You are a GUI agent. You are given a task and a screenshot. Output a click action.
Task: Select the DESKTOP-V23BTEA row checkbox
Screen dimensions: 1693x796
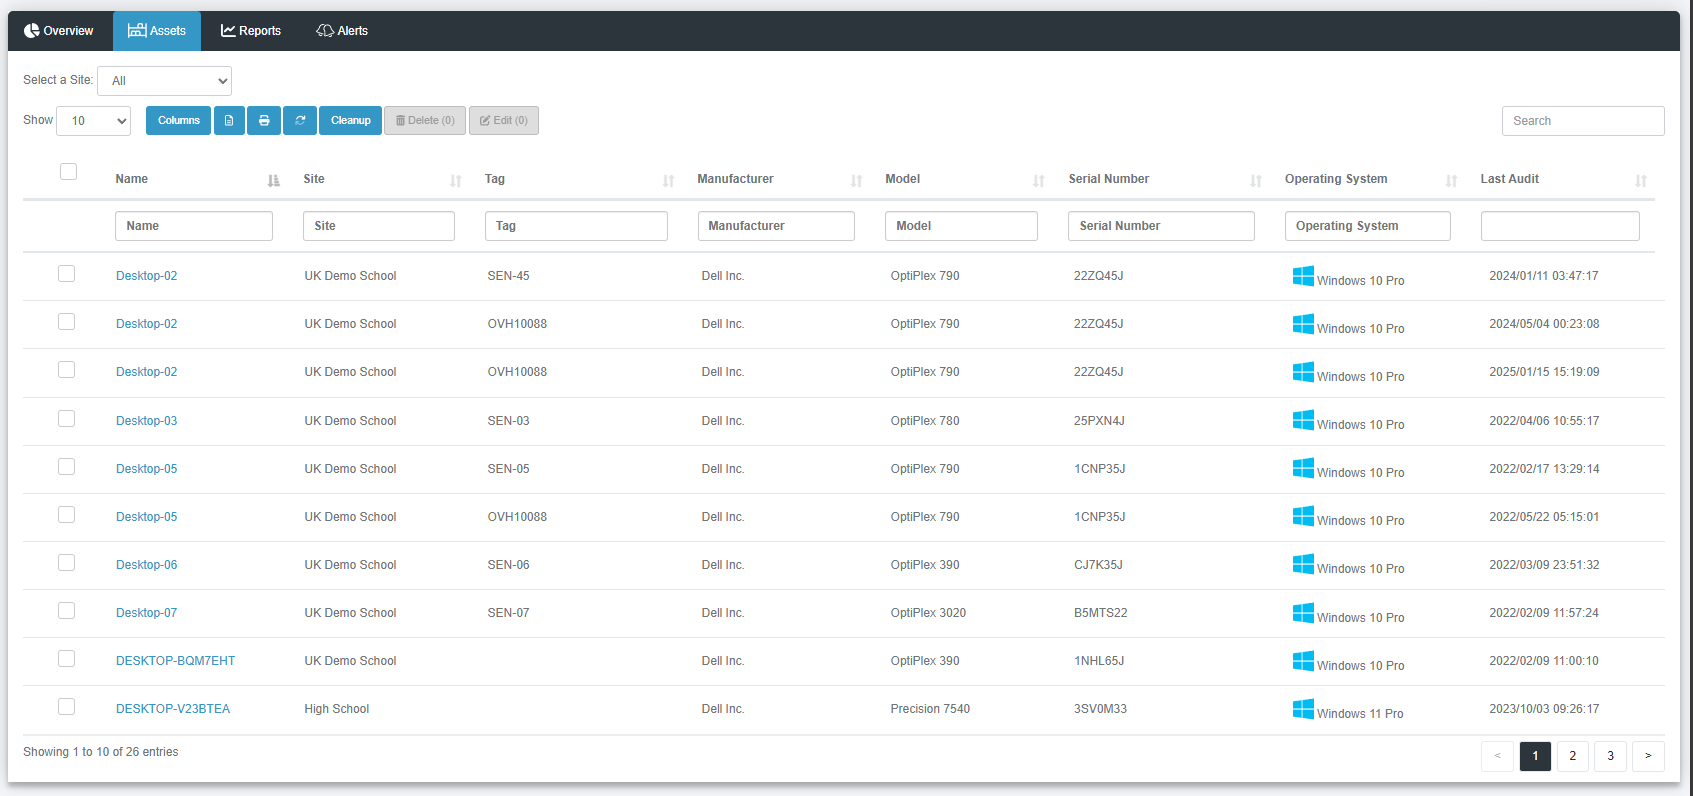[x=67, y=707]
